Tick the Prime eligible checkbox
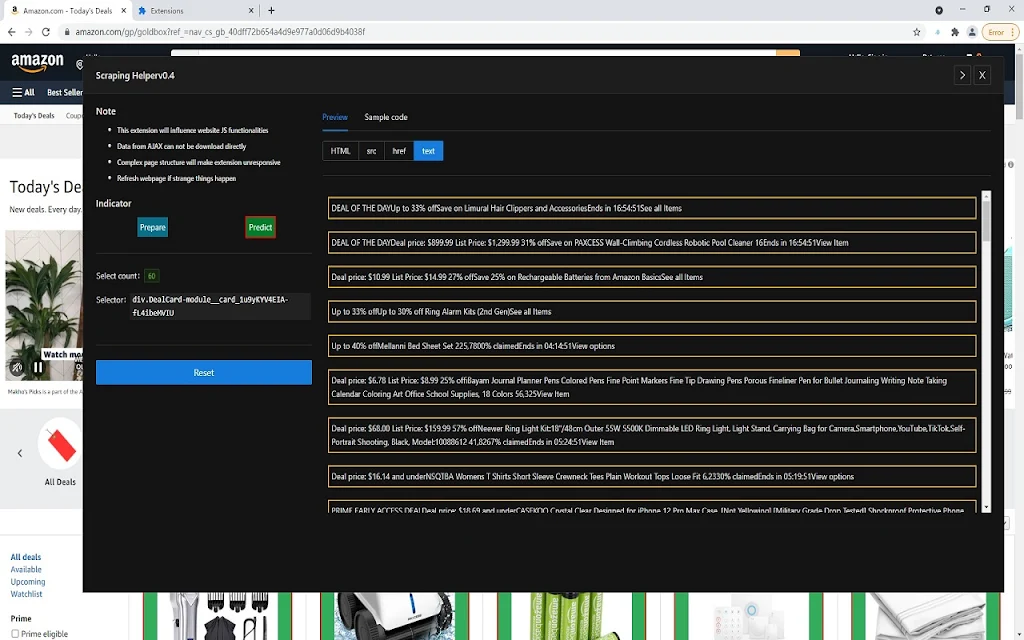This screenshot has height=640, width=1024. [15, 633]
